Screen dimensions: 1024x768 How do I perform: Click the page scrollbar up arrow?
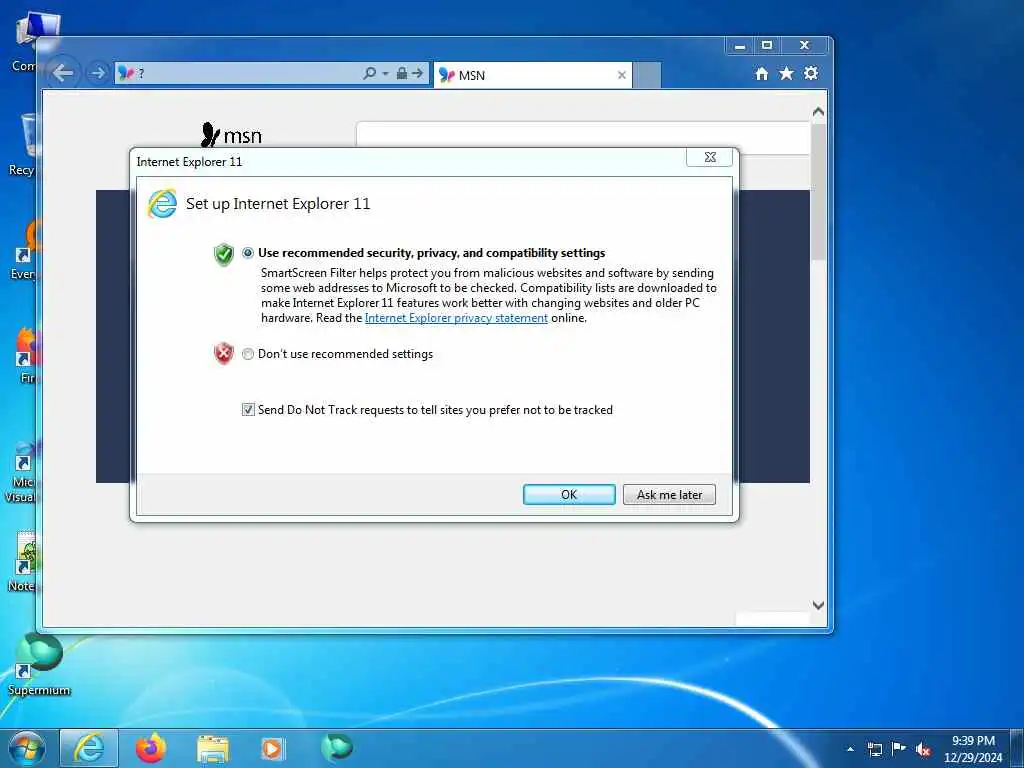pyautogui.click(x=818, y=112)
